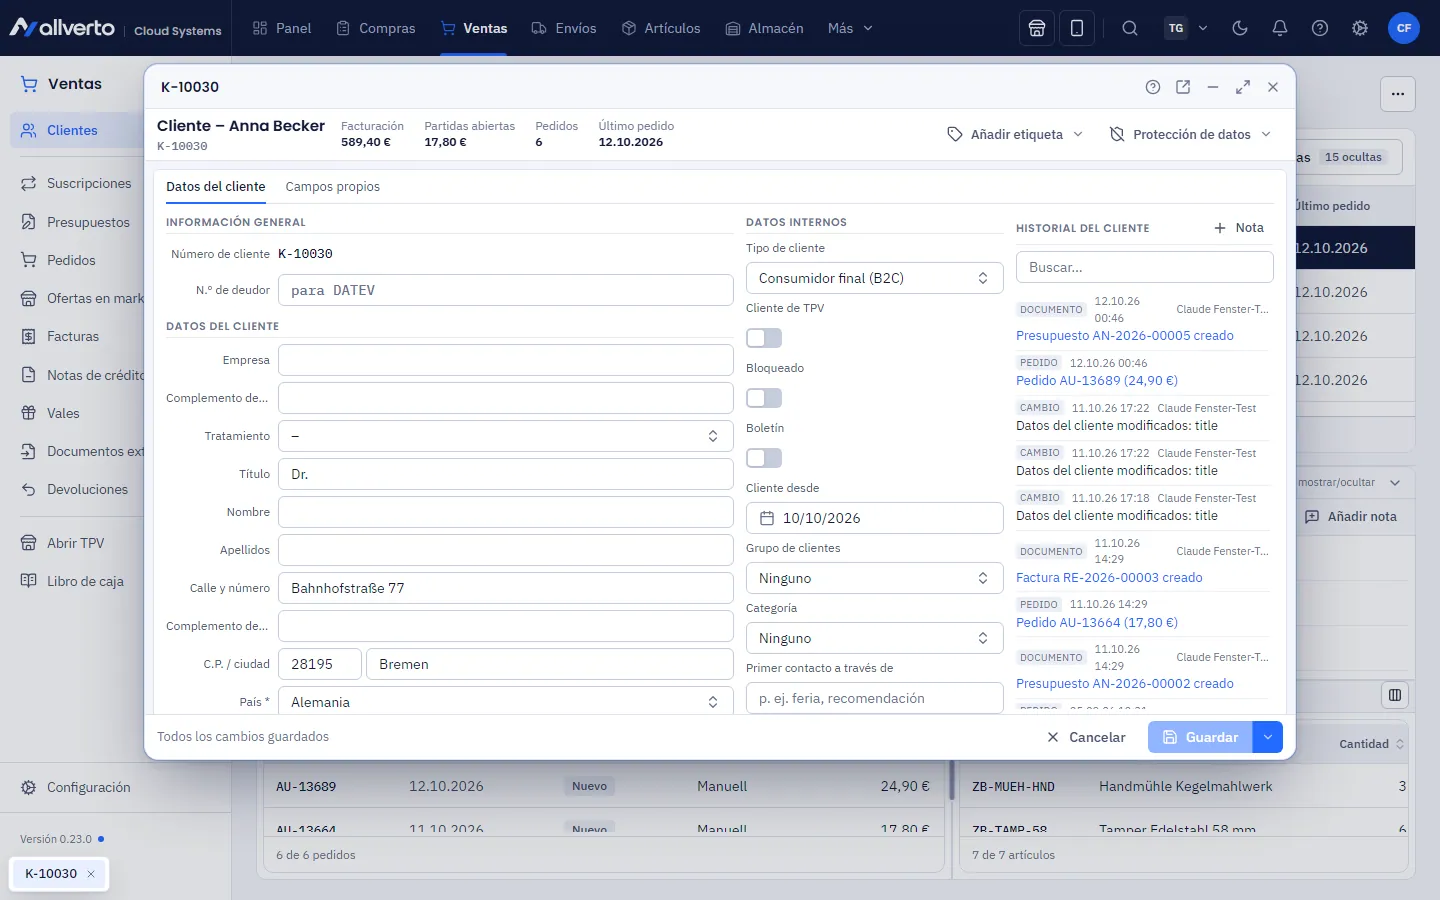Expand the Añadir etiqueta menu

coord(1015,134)
